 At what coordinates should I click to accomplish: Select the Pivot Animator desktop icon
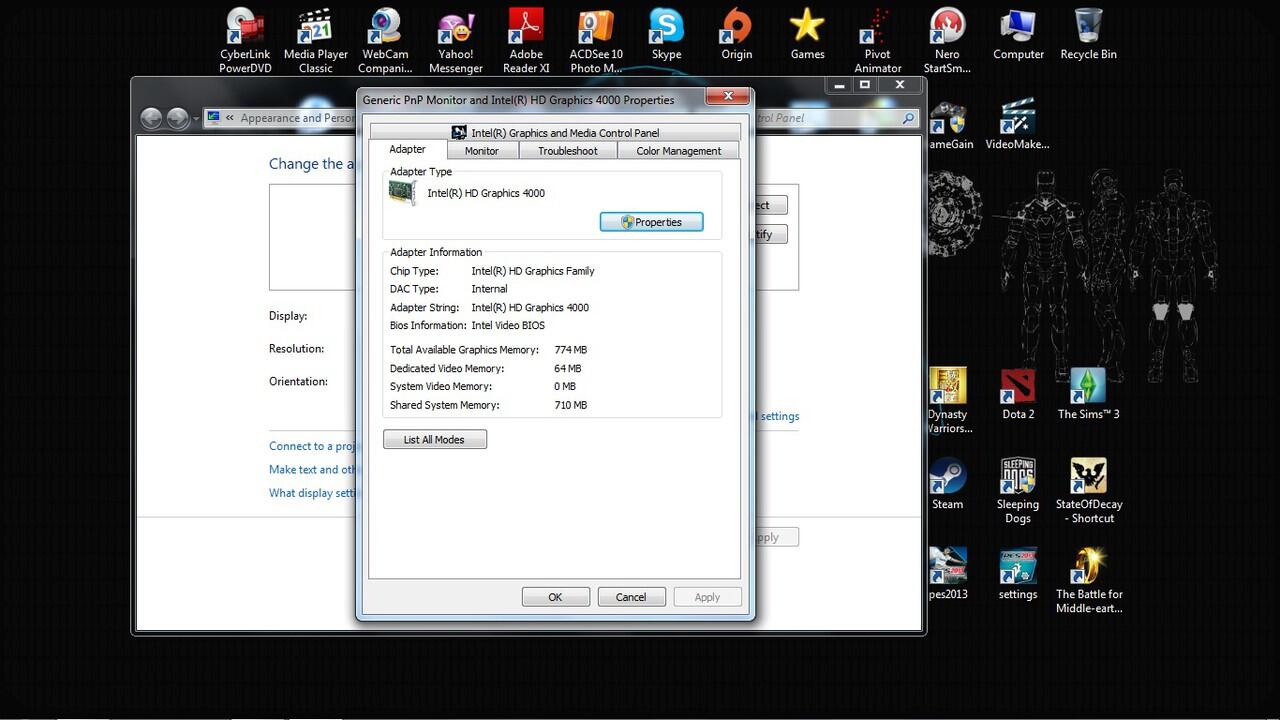877,40
